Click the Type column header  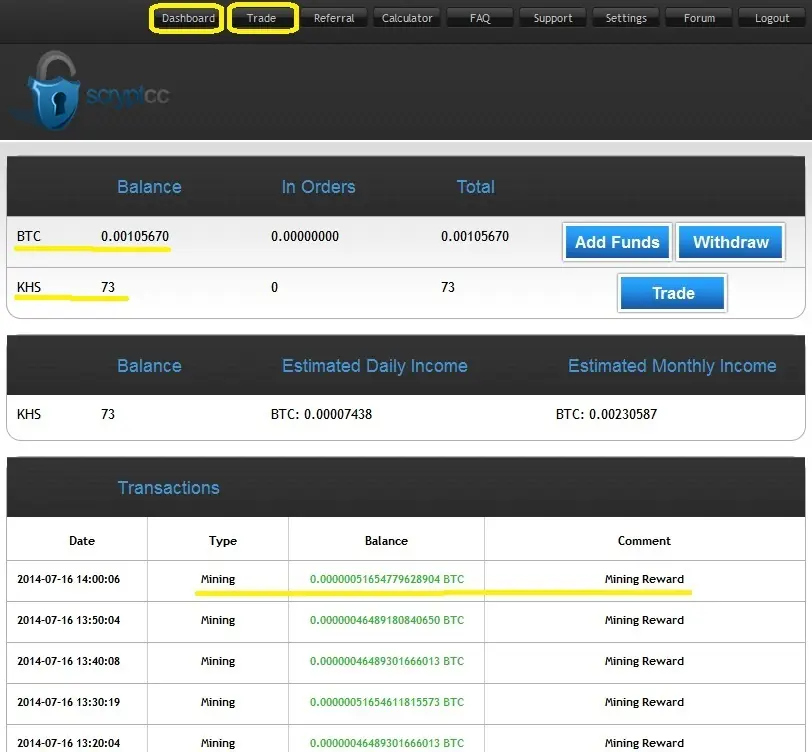point(223,541)
